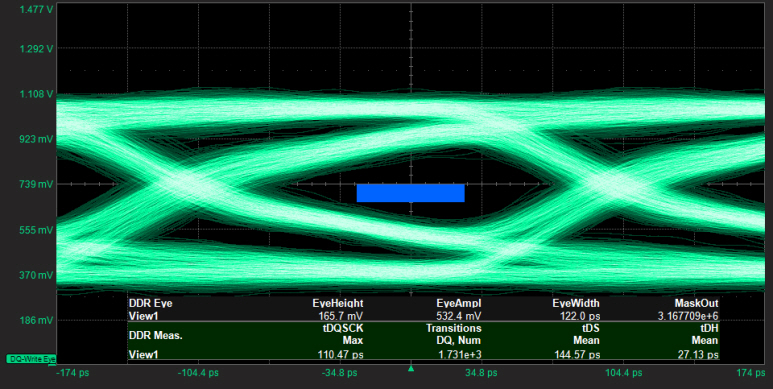Click the 34.8 ps time axis label
The height and width of the screenshot is (389, 773).
pos(481,373)
